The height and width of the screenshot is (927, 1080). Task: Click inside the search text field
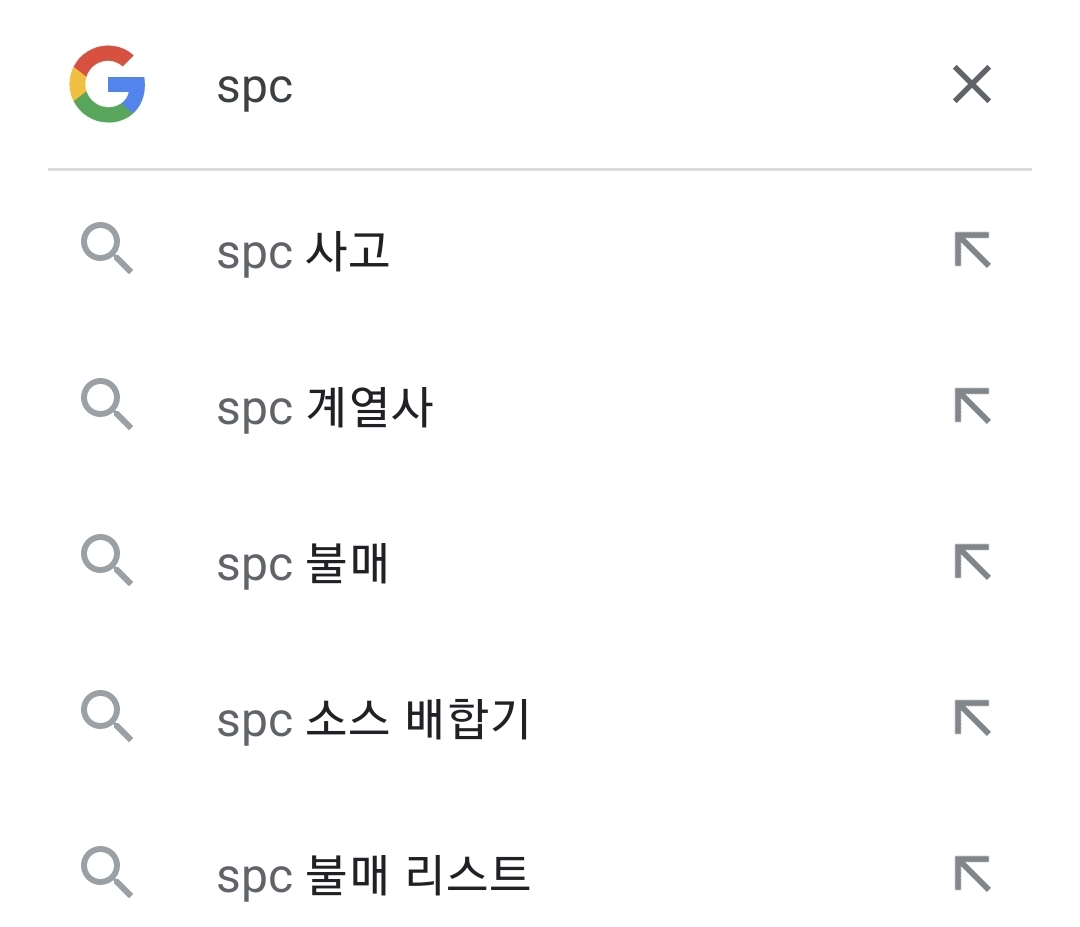500,85
